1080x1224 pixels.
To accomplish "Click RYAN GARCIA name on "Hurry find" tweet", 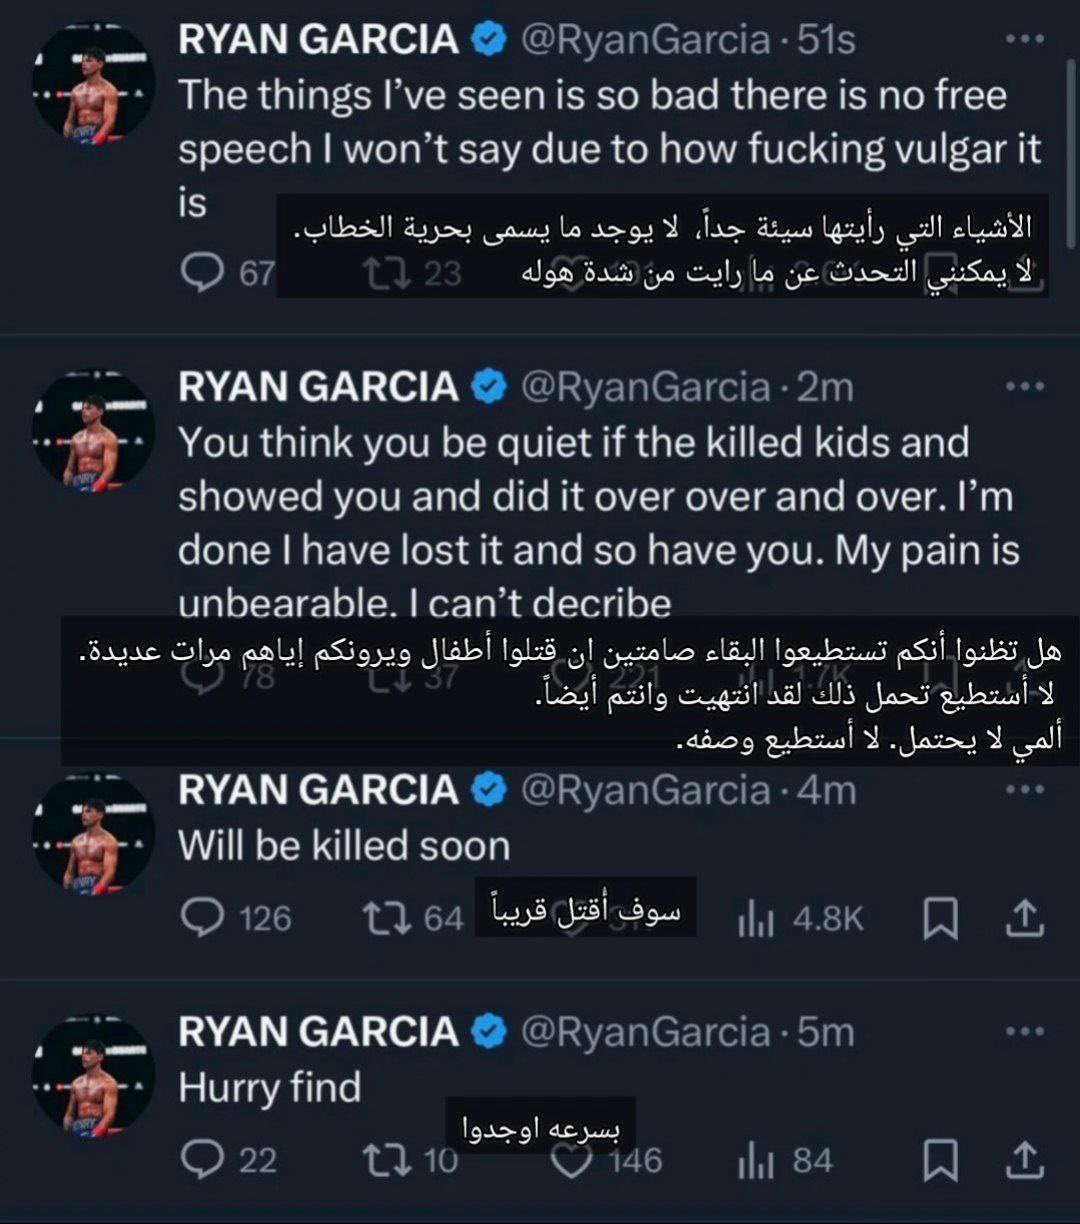I will (318, 1032).
